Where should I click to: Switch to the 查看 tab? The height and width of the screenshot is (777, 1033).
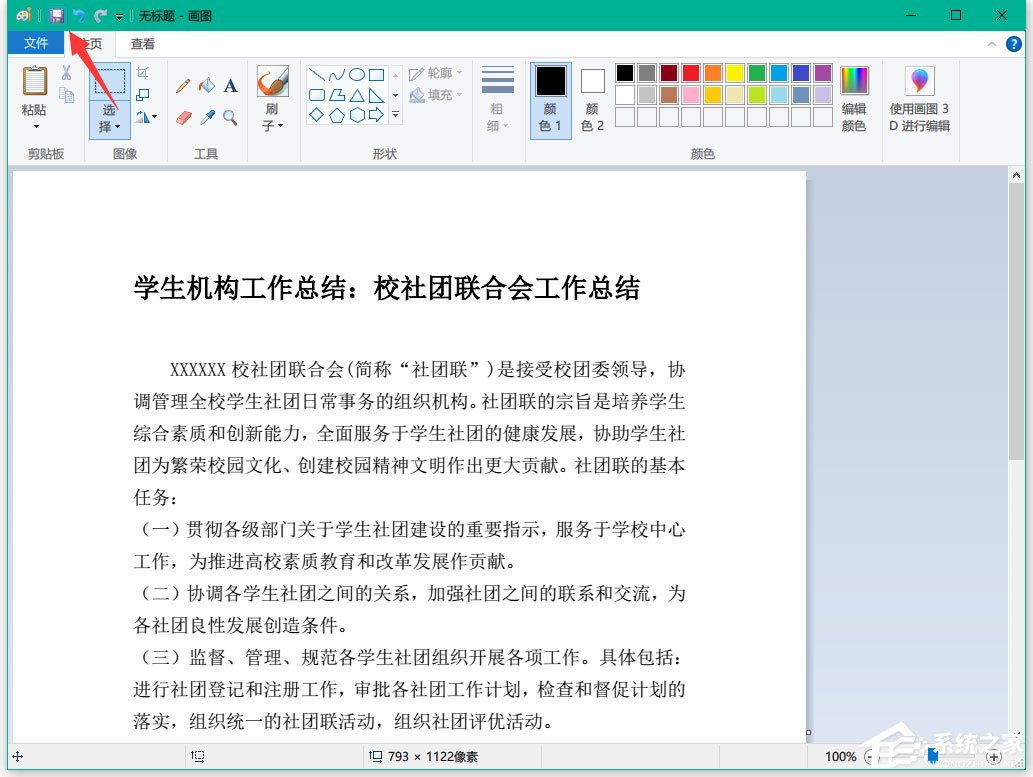[x=141, y=43]
